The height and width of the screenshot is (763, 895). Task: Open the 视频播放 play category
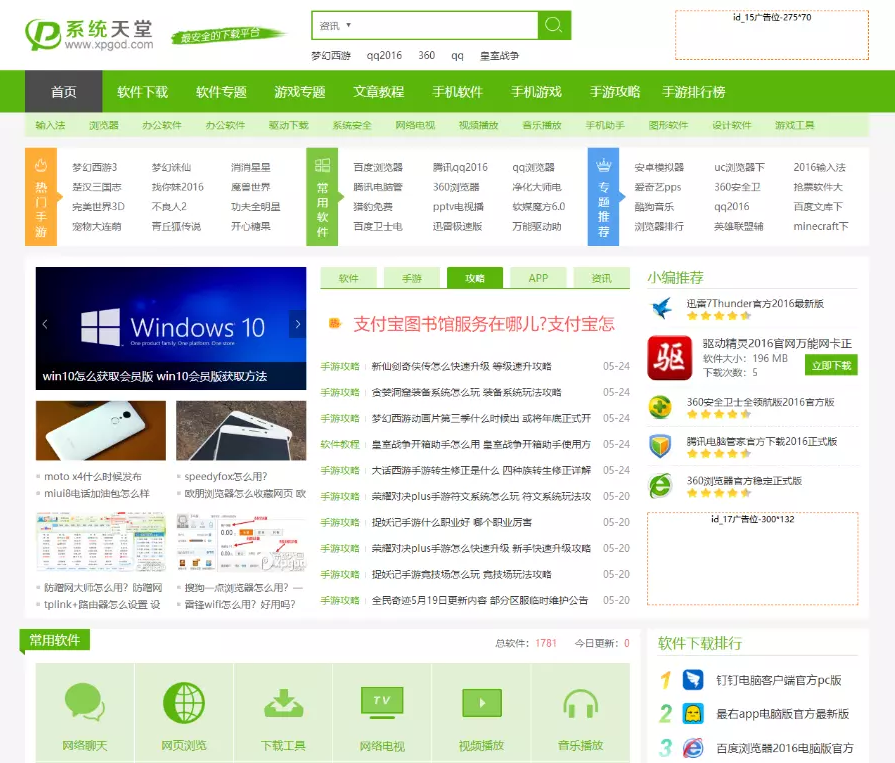click(x=481, y=713)
